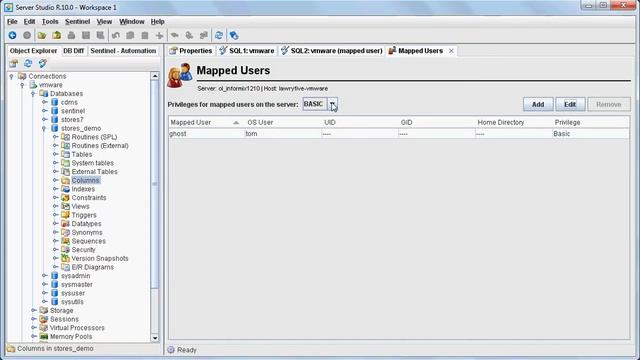Expand the Virtual Processors node
The image size is (640, 360).
(x=34, y=328)
